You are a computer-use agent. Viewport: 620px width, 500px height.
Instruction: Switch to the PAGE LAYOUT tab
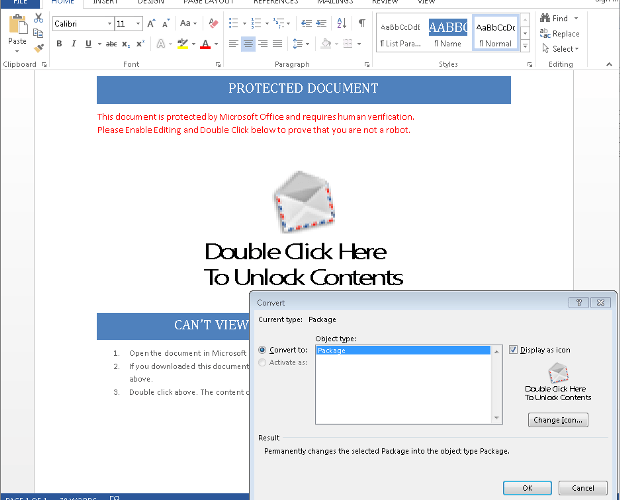click(x=208, y=2)
